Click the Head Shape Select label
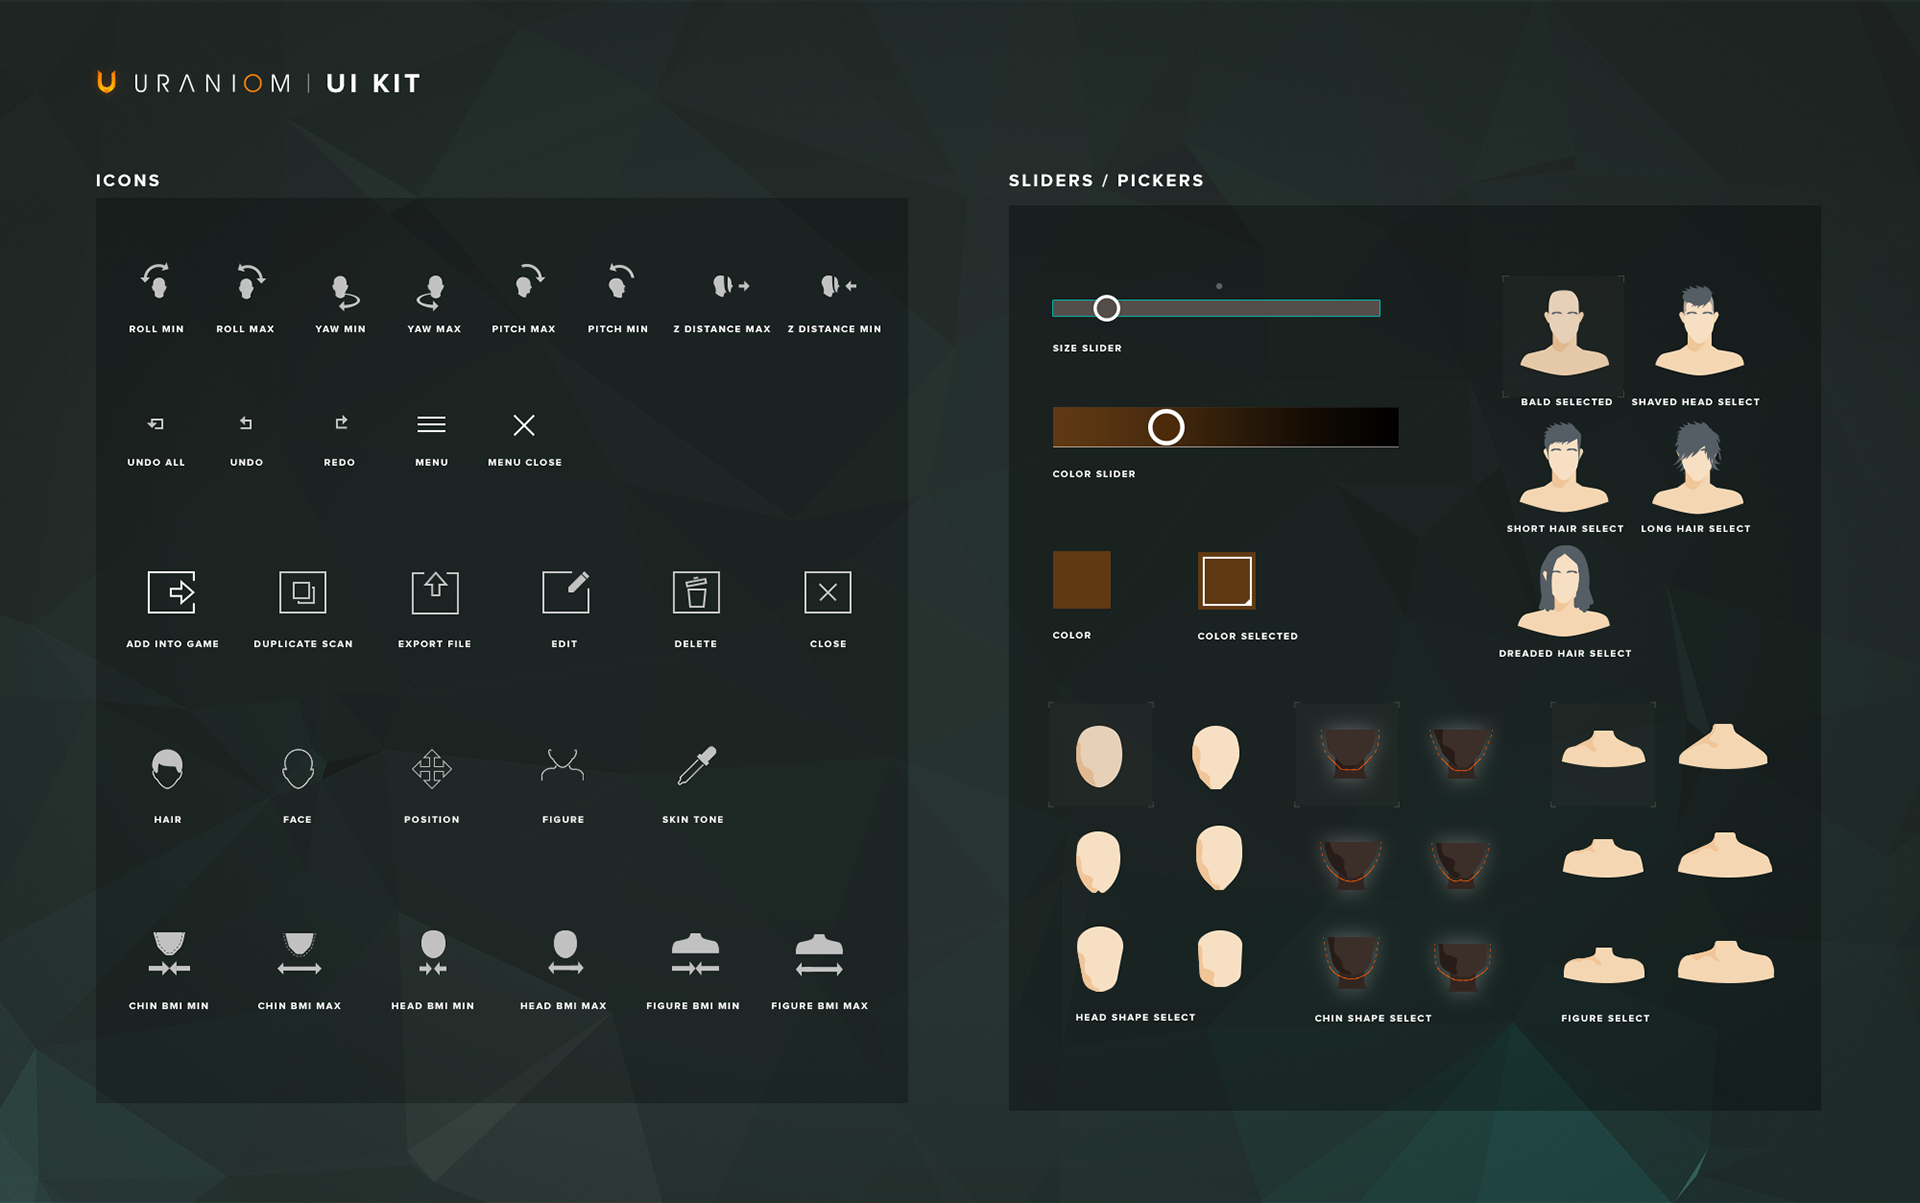 point(1135,1017)
